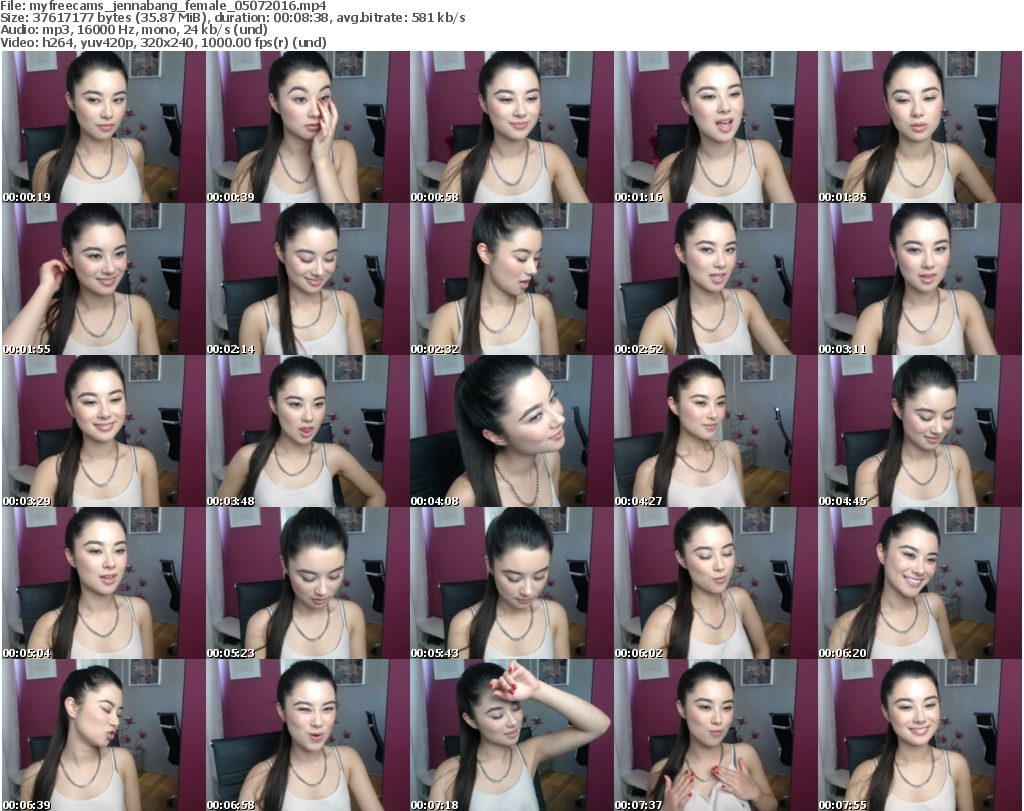This screenshot has height=811, width=1024.
Task: Select the thumbnail stamped 00:00:19
Action: [x=103, y=127]
